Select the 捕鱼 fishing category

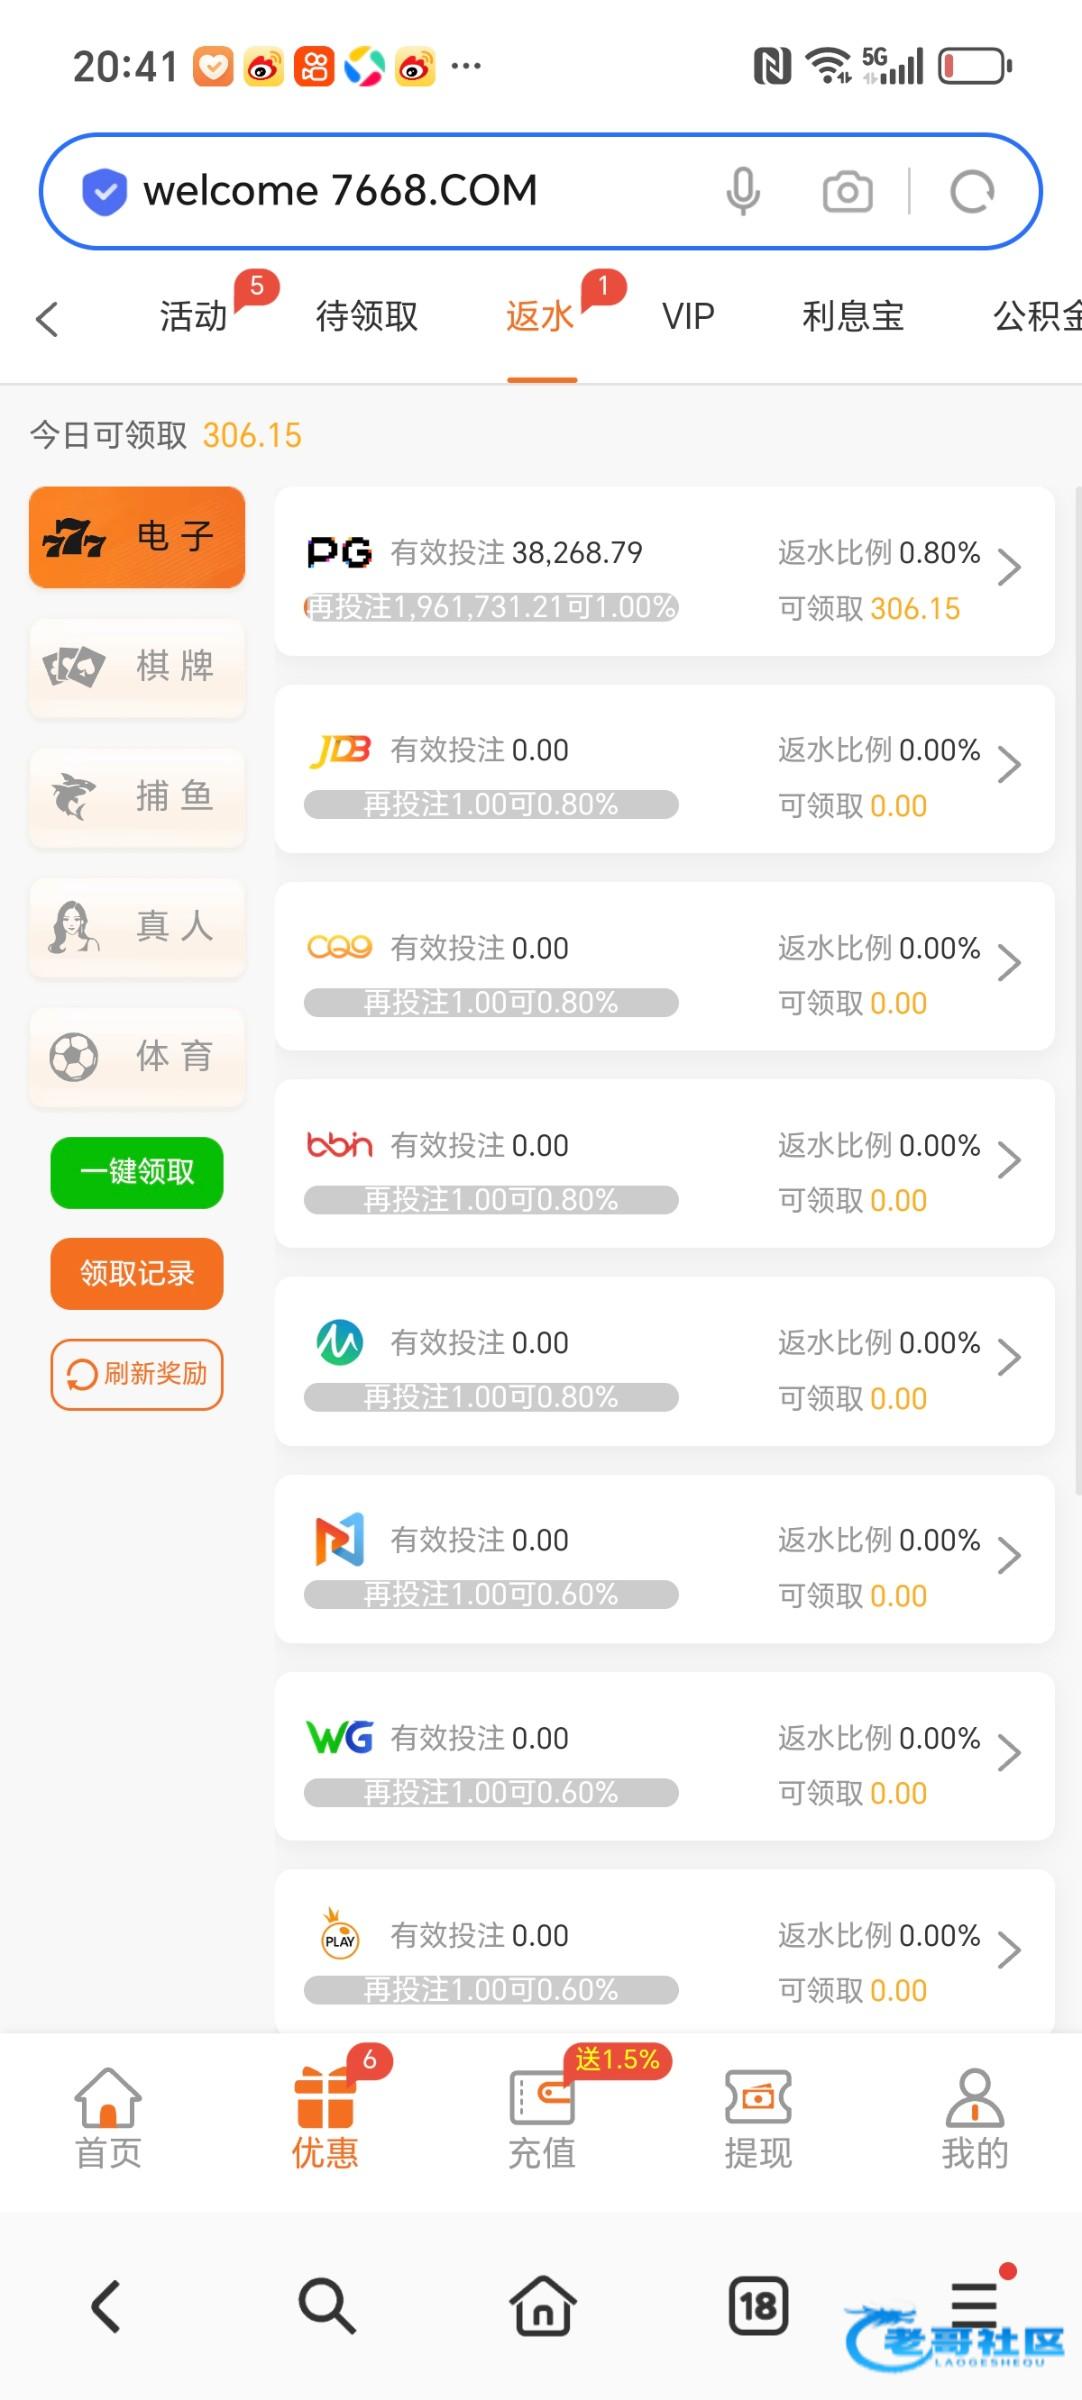point(137,797)
